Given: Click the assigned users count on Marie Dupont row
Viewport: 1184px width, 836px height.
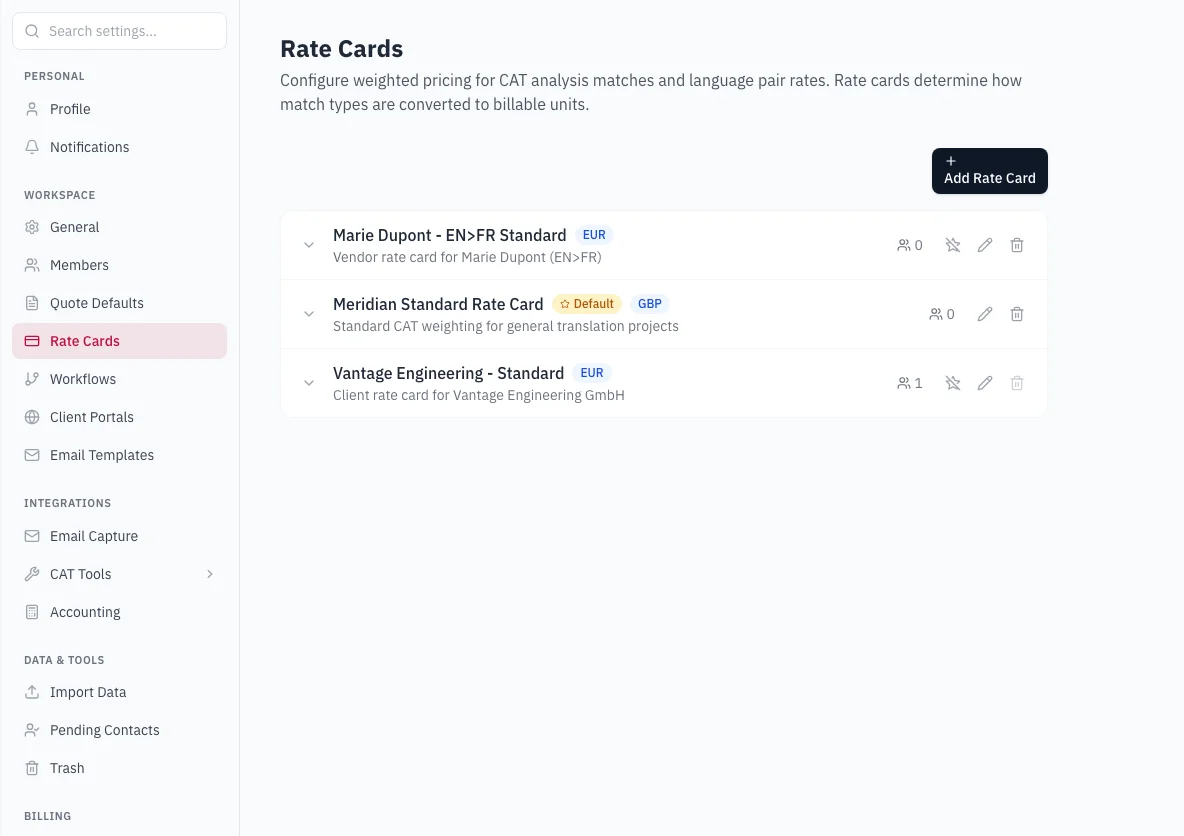Looking at the screenshot, I should (x=910, y=245).
